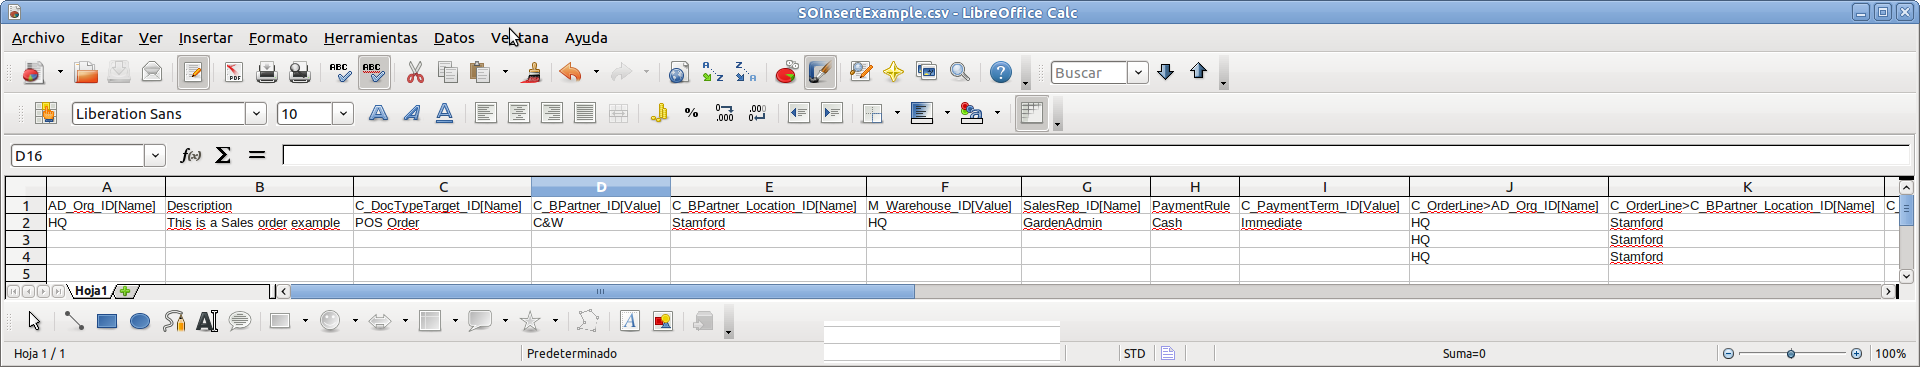
Task: Click the Buscar search field
Action: click(1089, 72)
